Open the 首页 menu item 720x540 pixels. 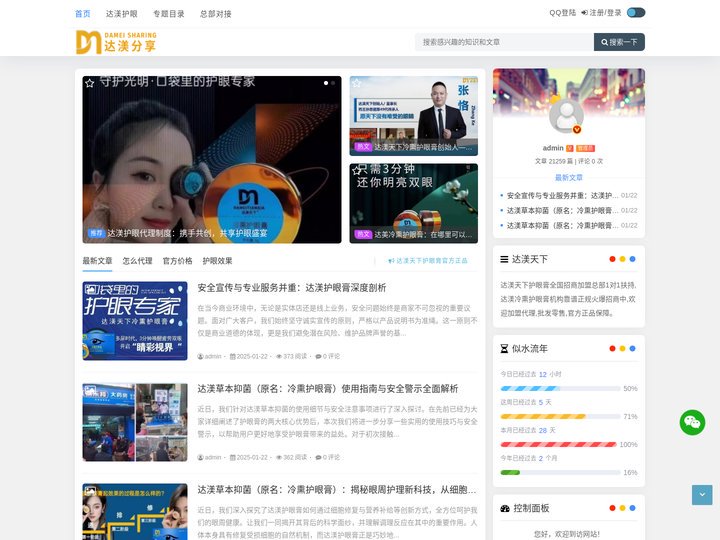[x=83, y=14]
